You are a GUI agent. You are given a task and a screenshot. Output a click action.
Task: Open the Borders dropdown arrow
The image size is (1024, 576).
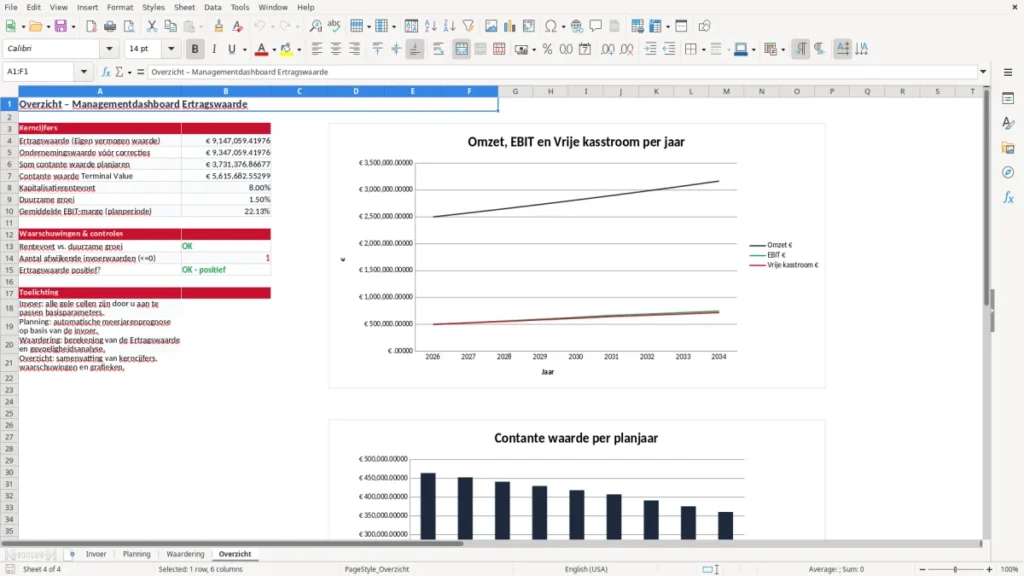[x=703, y=49]
